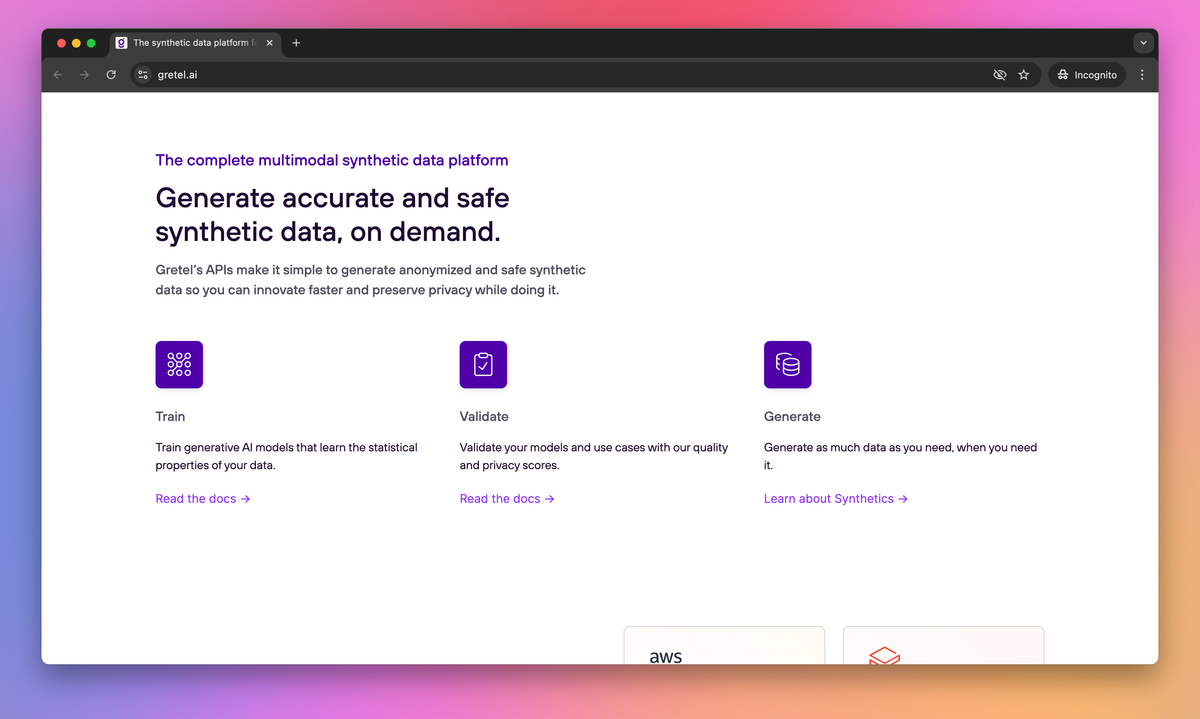Screen dimensions: 1200x719
Task: Click the Validate your models description text
Action: 594,456
